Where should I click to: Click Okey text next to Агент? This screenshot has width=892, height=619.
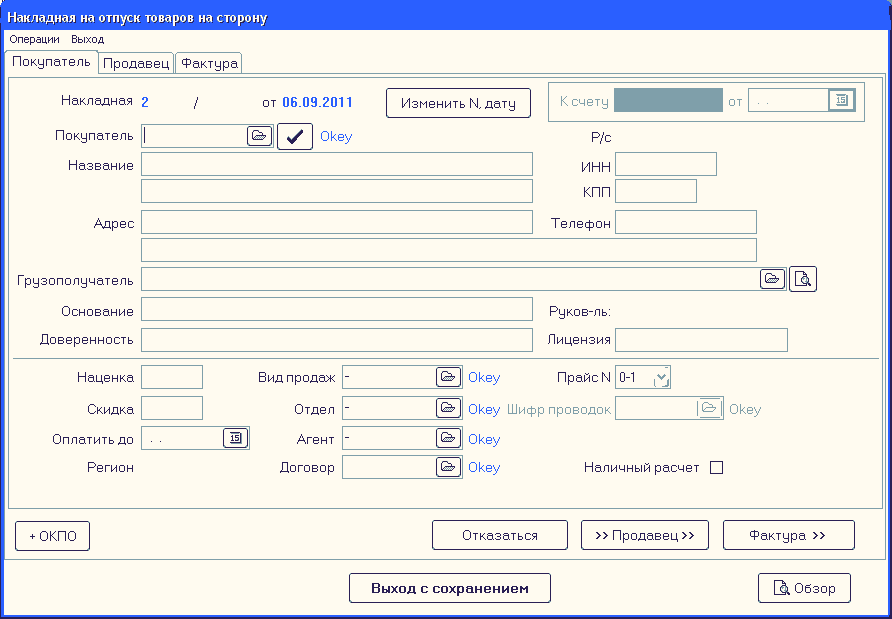[x=484, y=439]
